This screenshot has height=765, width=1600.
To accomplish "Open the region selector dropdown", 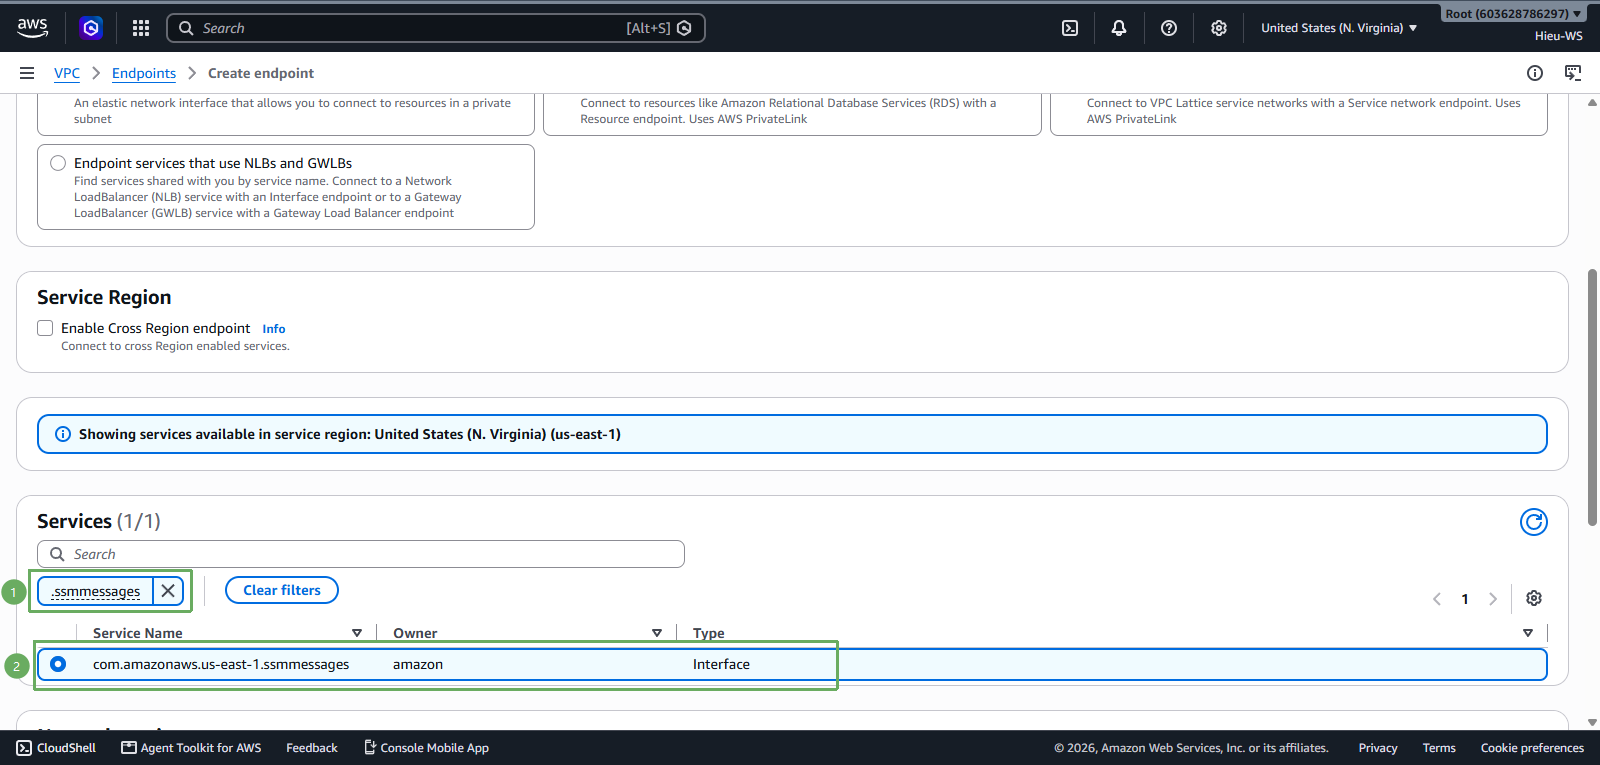I will 1339,28.
